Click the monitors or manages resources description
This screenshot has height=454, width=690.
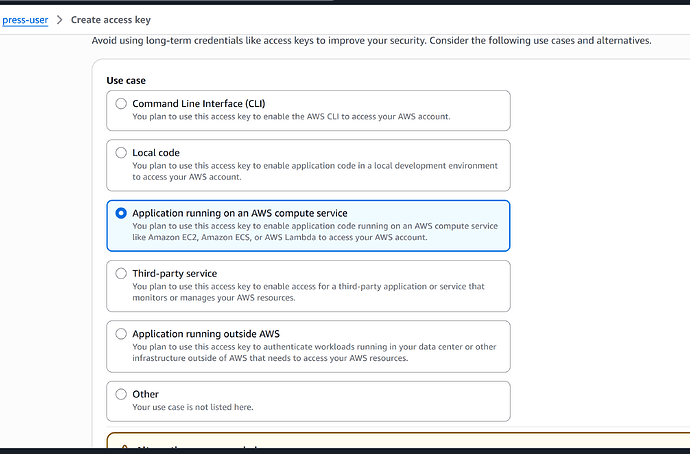coord(308,292)
